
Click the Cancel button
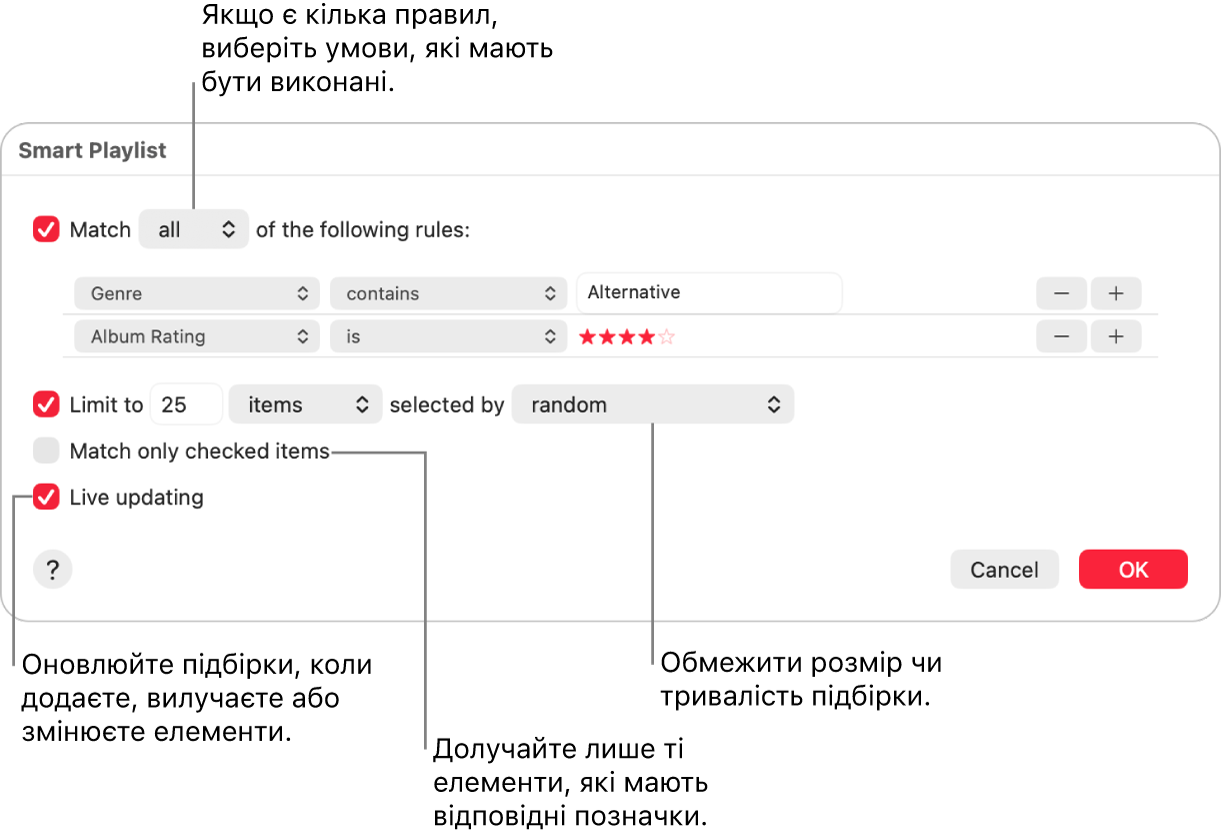tap(1004, 570)
